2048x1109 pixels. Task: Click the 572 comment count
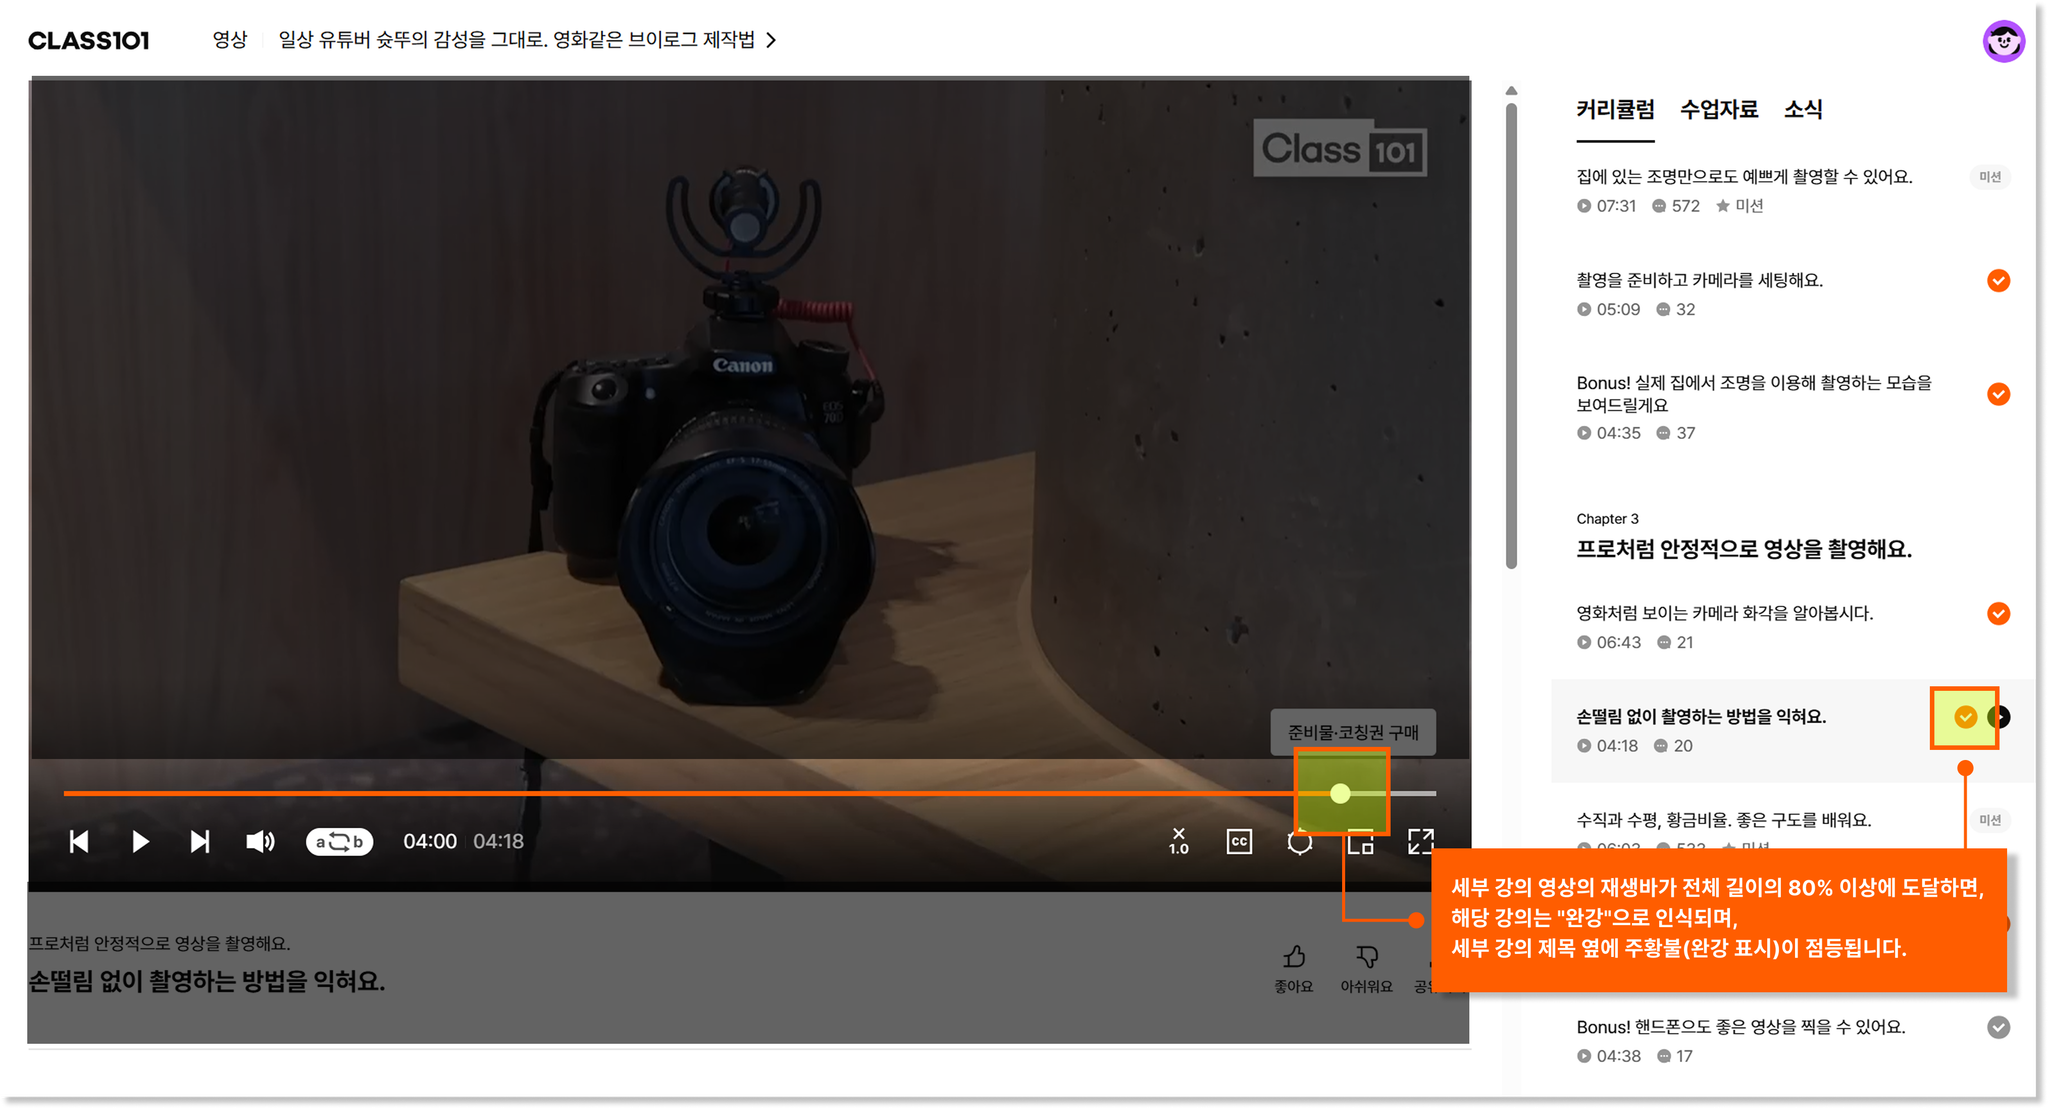click(1676, 206)
